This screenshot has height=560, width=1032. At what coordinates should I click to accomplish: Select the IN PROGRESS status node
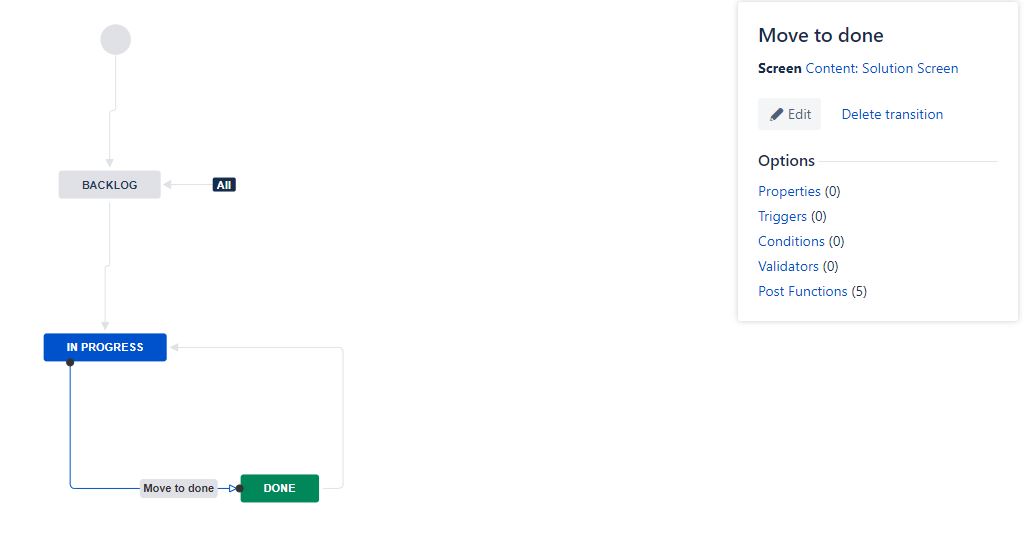tap(105, 347)
